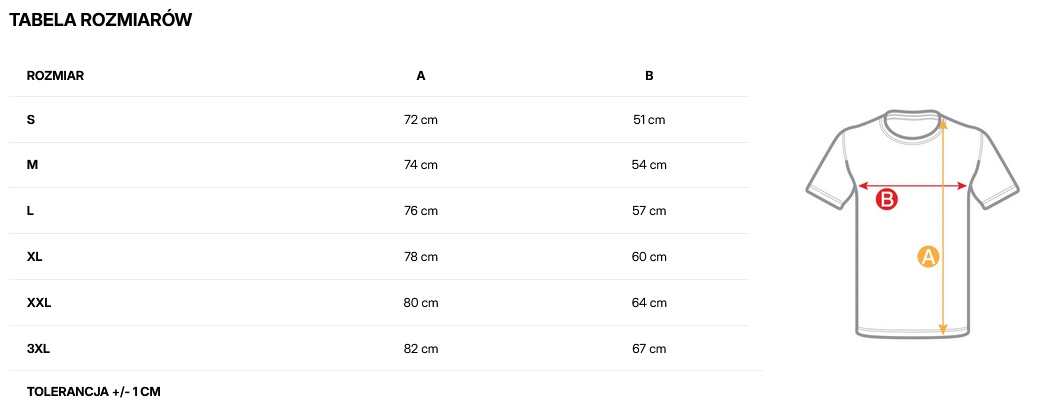Click the 60 cm value for XL
Screen dimensions: 1060x413
649,257
